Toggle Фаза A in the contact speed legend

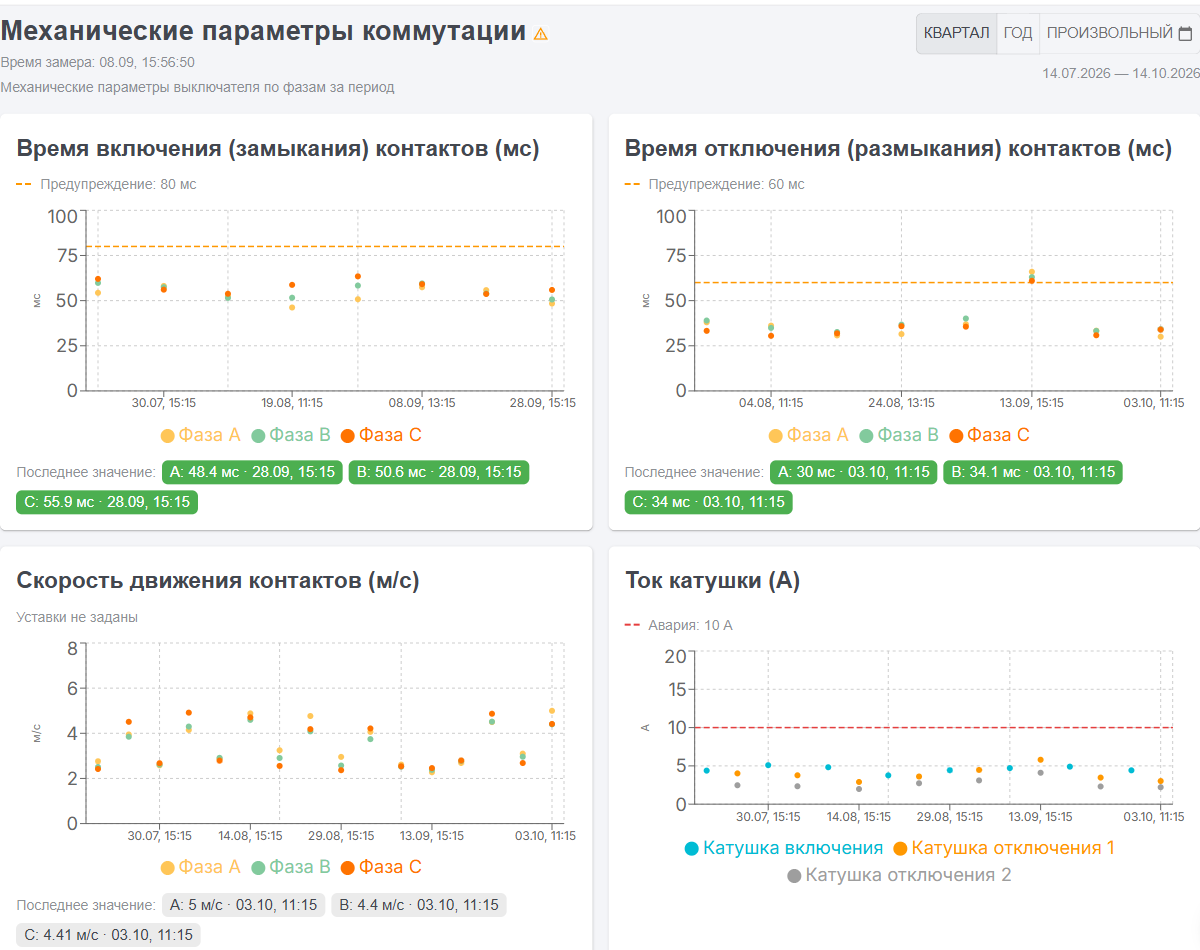pyautogui.click(x=201, y=867)
